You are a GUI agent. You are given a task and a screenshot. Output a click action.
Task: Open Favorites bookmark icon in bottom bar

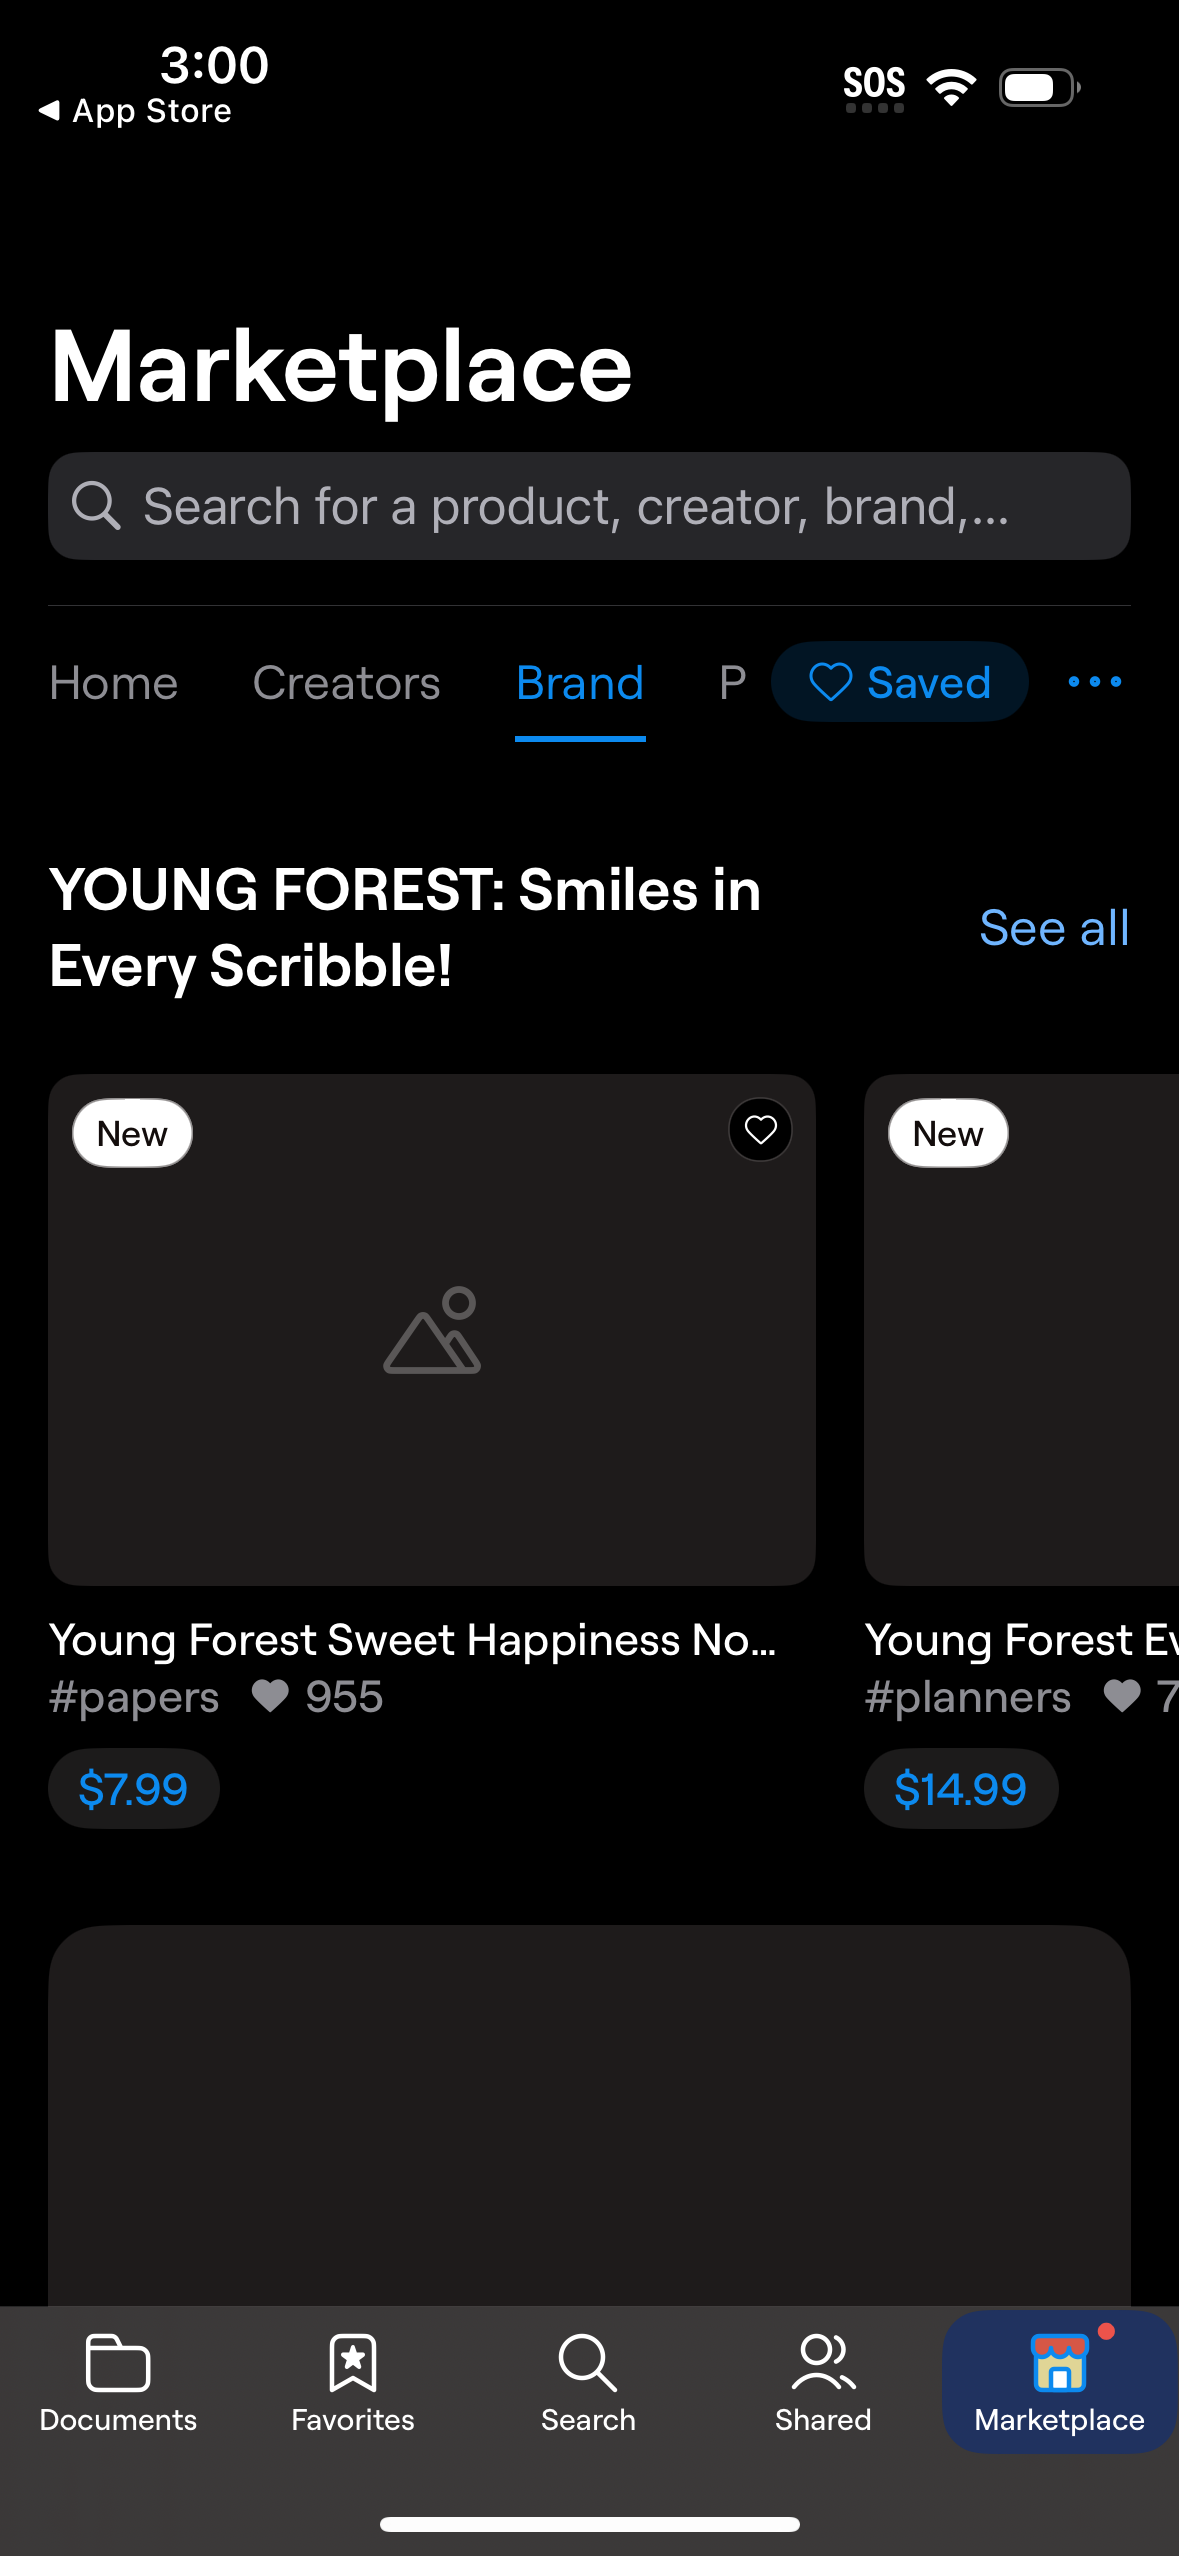[352, 2362]
